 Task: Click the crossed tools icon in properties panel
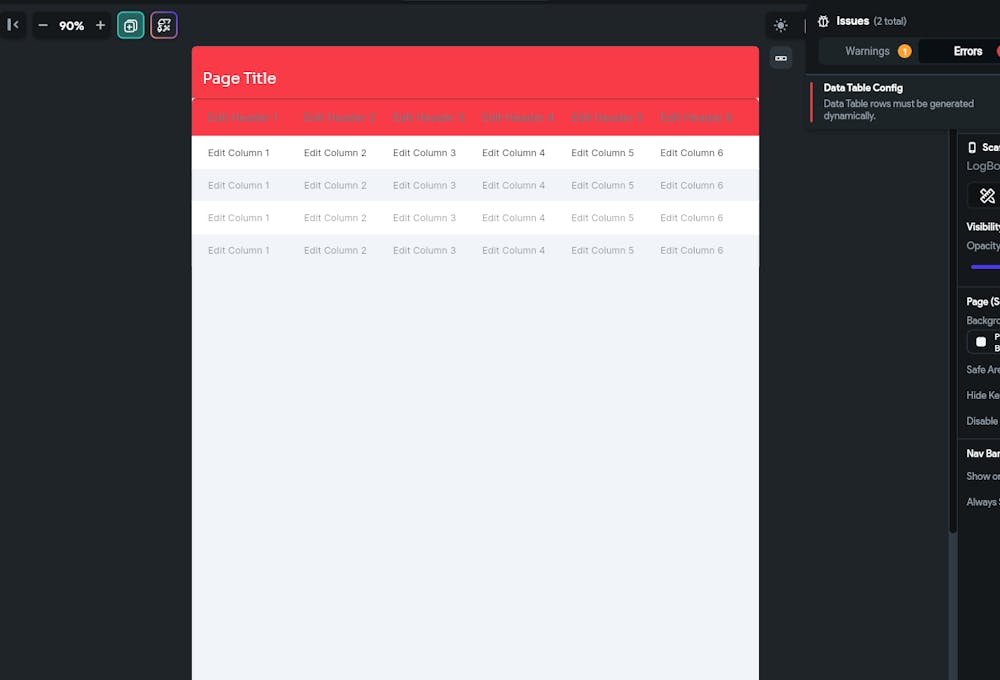pyautogui.click(x=987, y=196)
